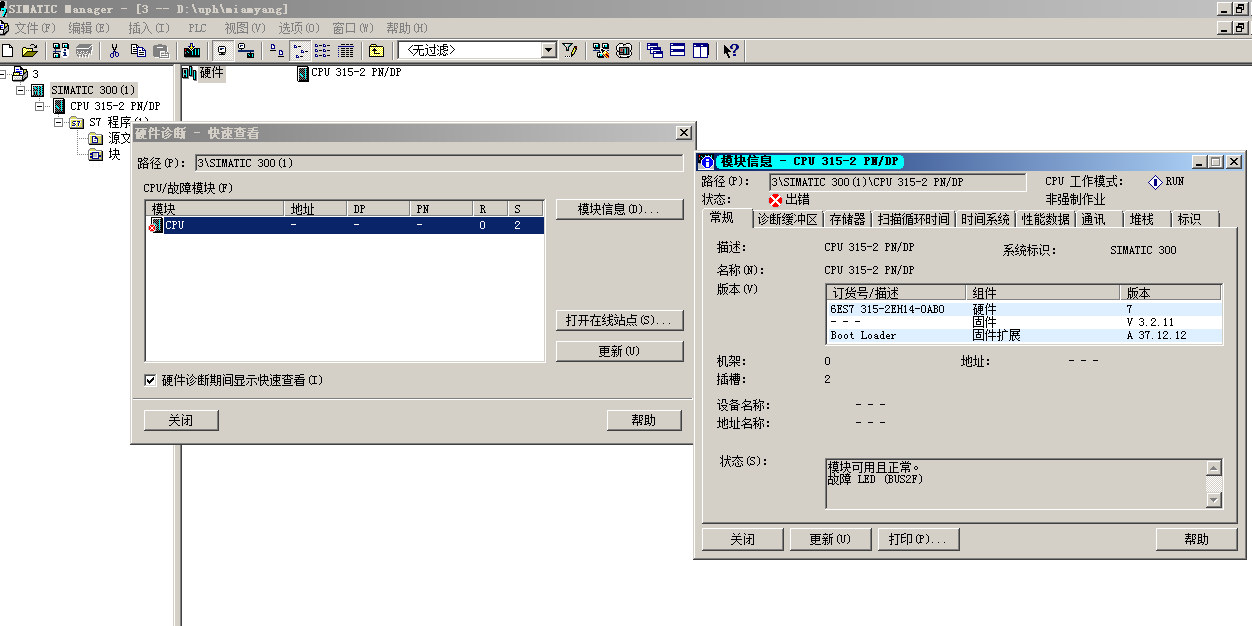Select Small Icons view toolbar button

[300, 50]
